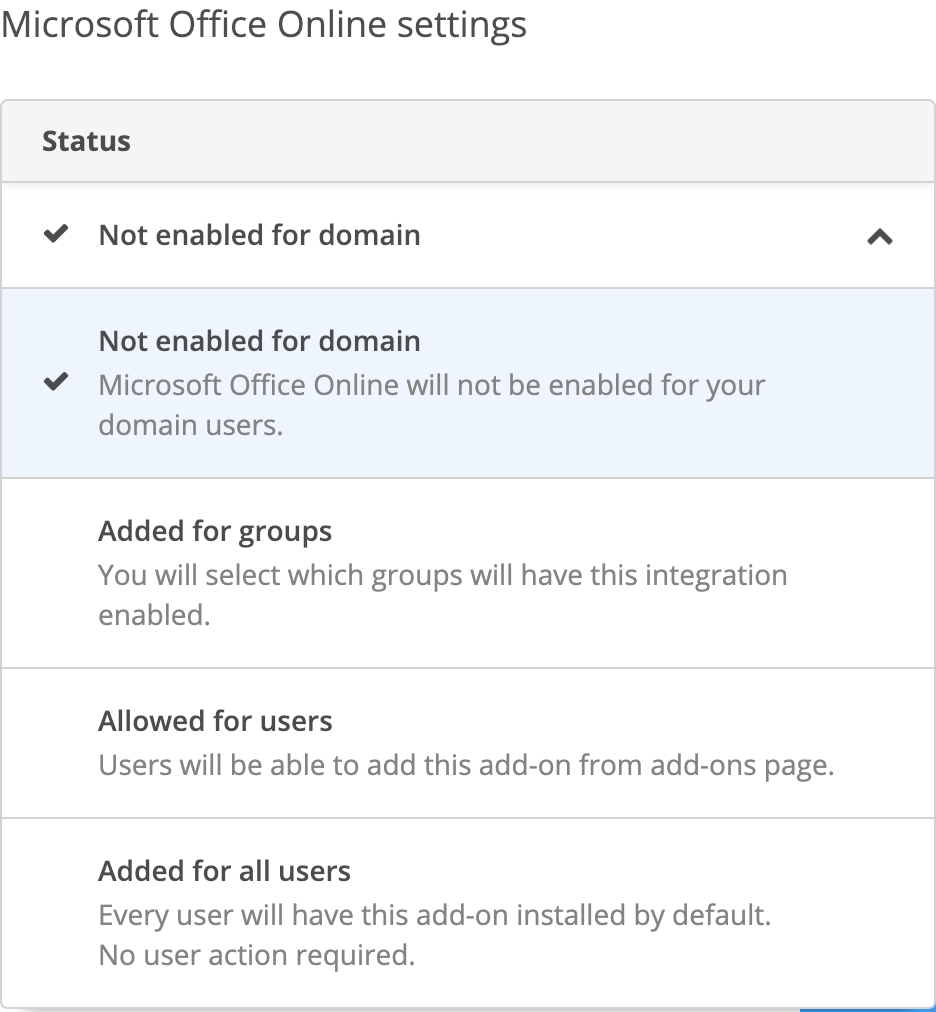Click the checkmark inside the highlighted option
Screen dimensions: 936x1012
pyautogui.click(x=57, y=380)
